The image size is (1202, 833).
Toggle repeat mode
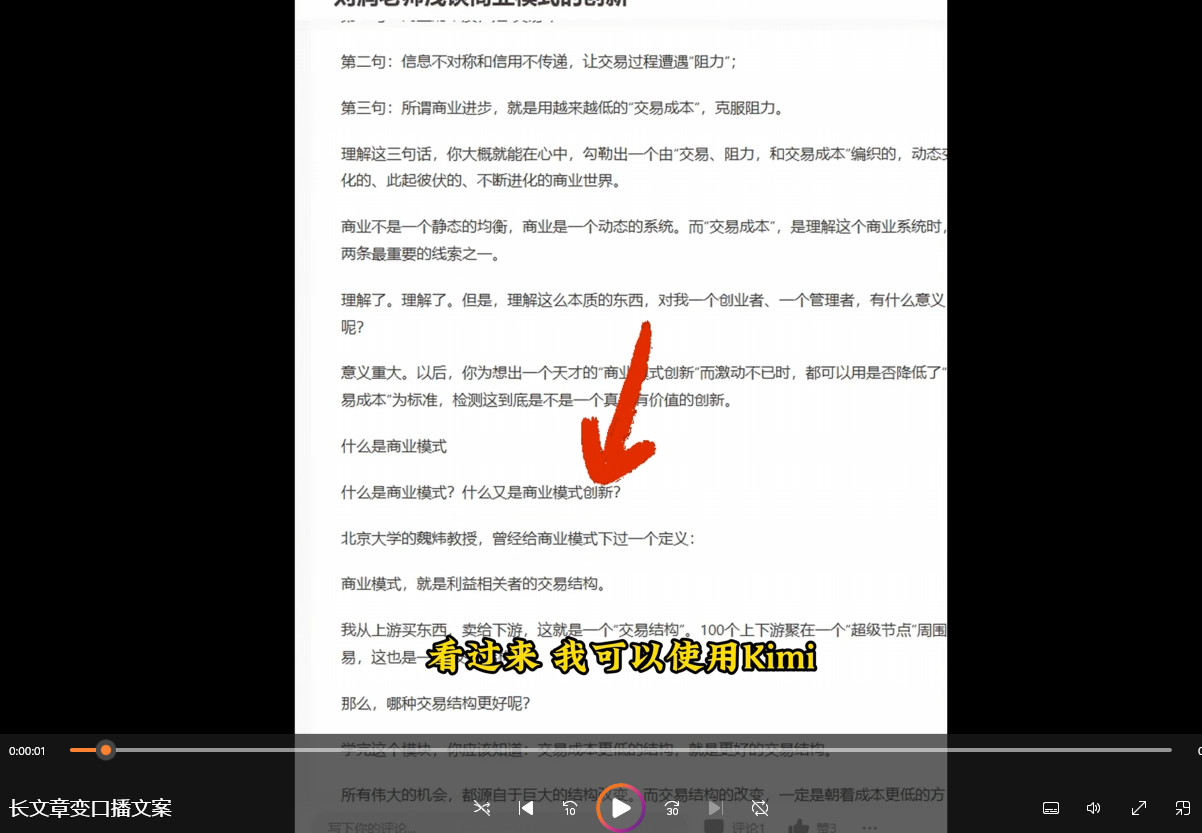tap(760, 808)
